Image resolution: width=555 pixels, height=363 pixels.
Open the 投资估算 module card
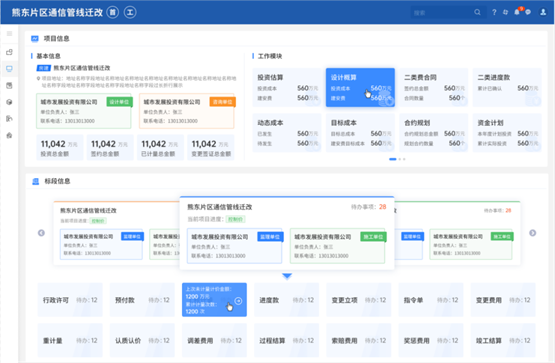(x=287, y=87)
